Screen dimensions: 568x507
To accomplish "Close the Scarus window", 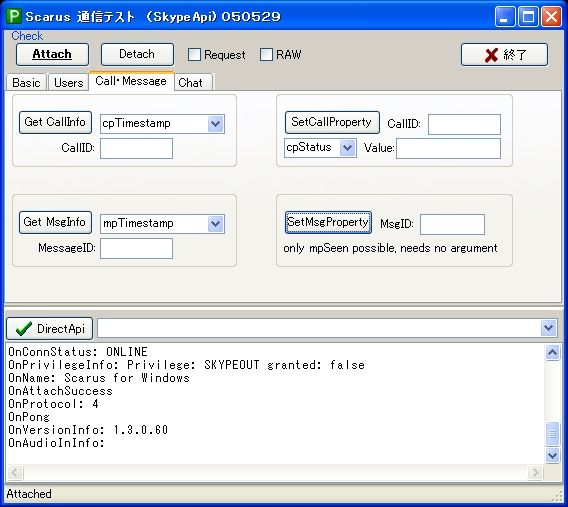I will (x=551, y=17).
